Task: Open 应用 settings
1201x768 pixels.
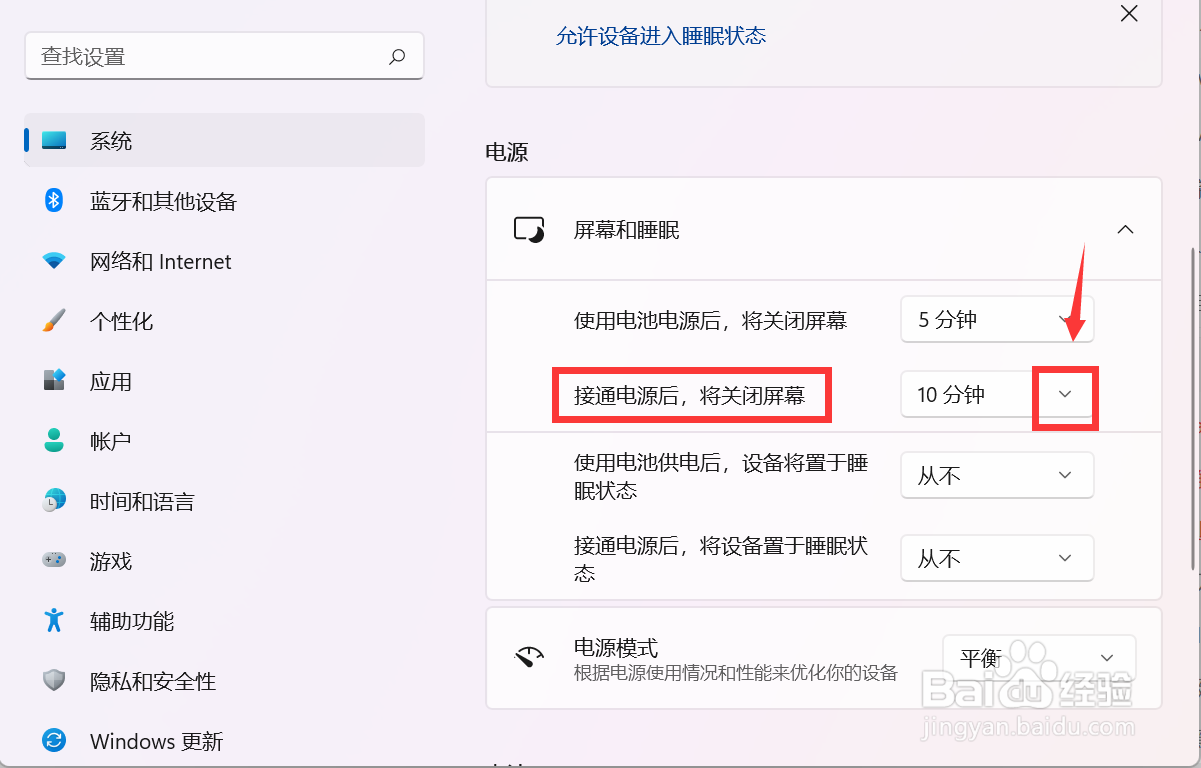Action: (x=110, y=381)
